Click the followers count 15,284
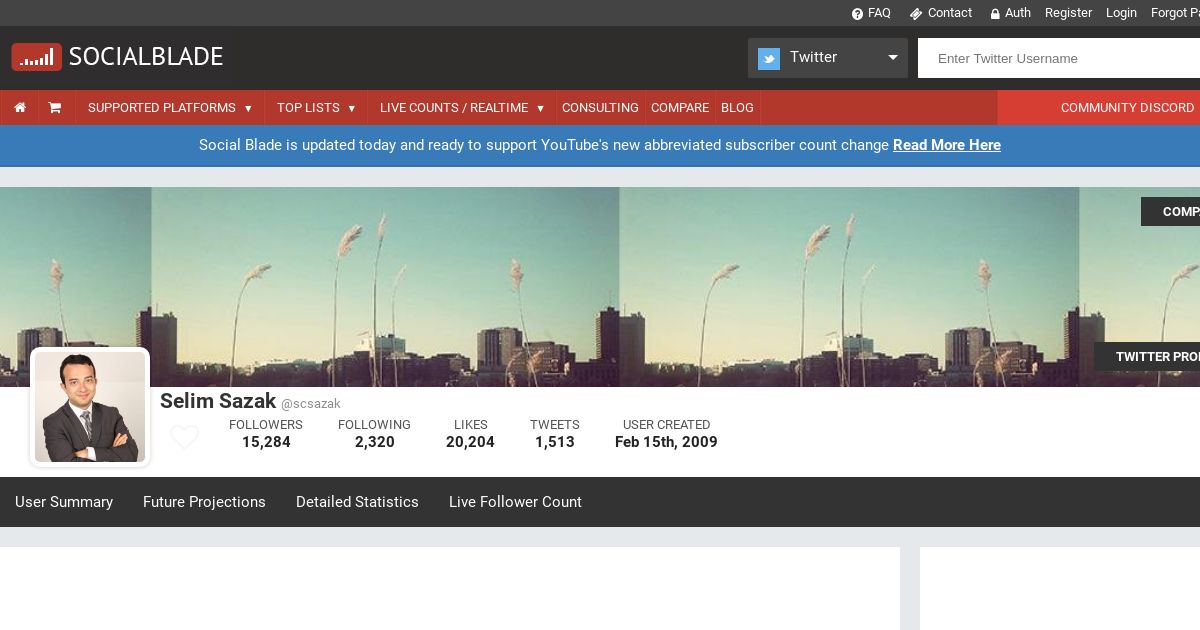The image size is (1200, 630). 266,442
